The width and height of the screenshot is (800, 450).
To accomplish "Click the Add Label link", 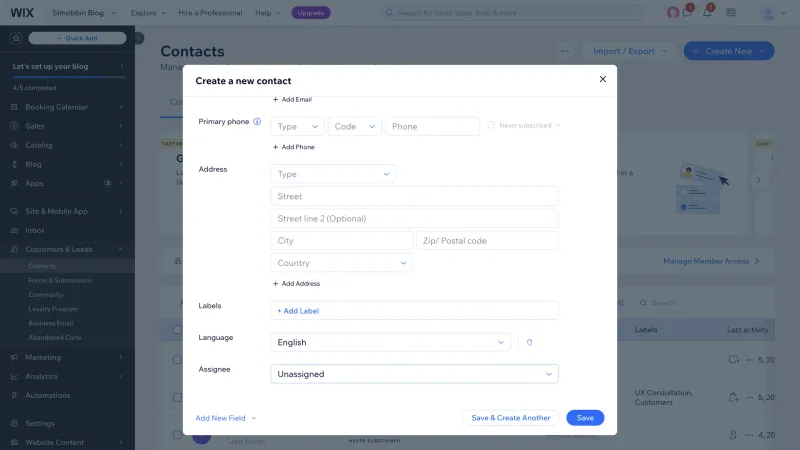I will click(x=298, y=311).
